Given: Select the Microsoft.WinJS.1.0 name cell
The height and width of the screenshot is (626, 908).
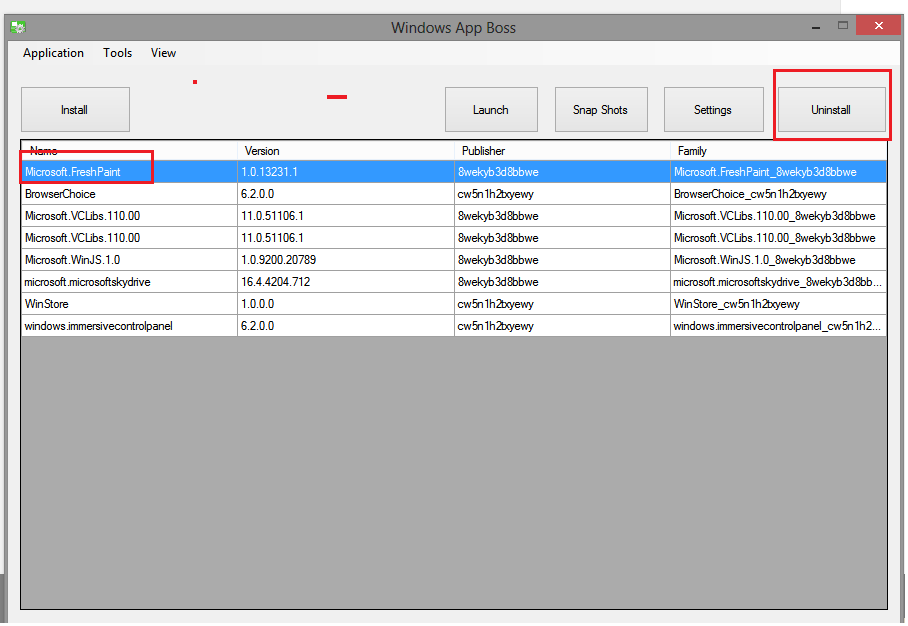Looking at the screenshot, I should point(129,260).
